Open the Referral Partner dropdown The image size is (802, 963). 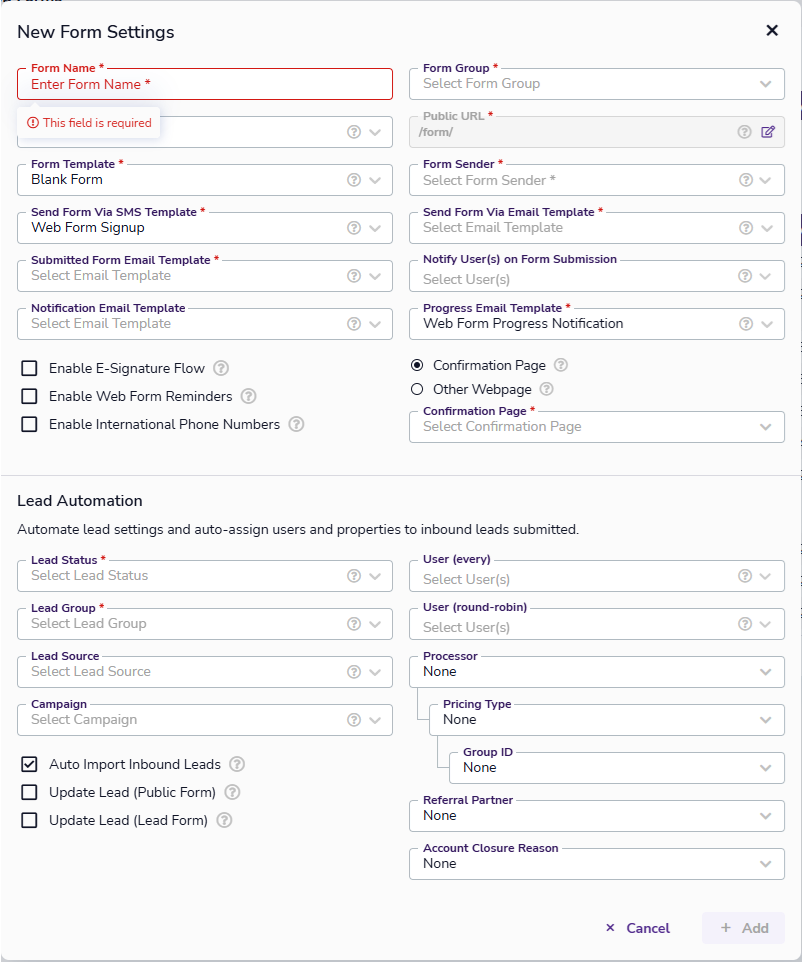[x=596, y=816]
